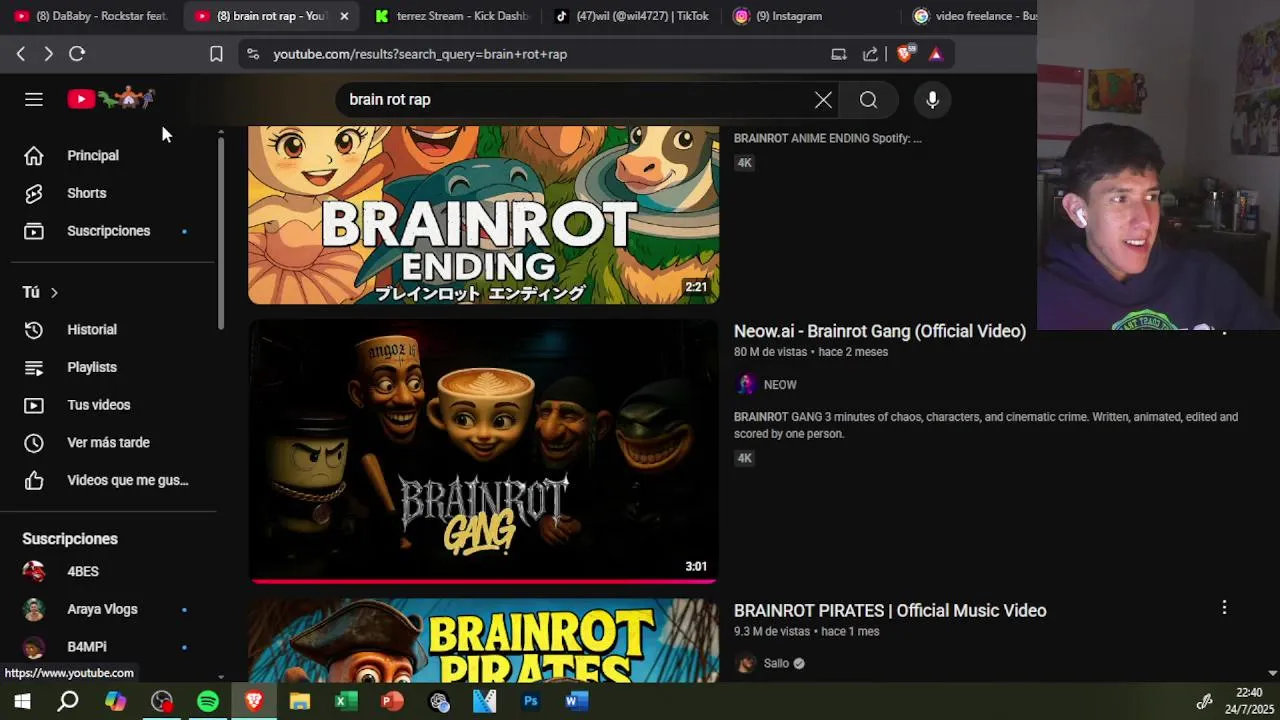Clear the search box with the X icon

(x=823, y=100)
